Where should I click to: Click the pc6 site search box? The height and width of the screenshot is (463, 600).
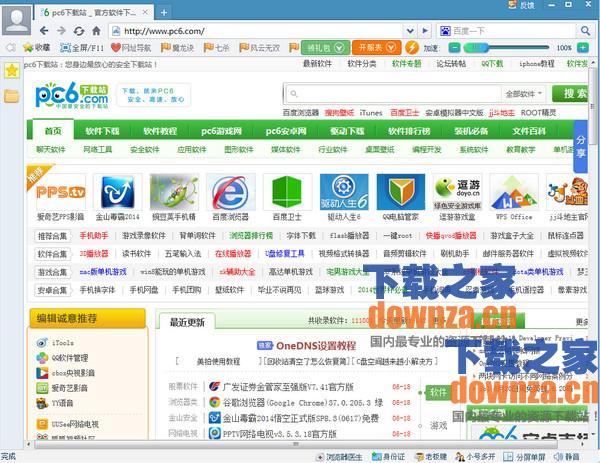pos(393,93)
